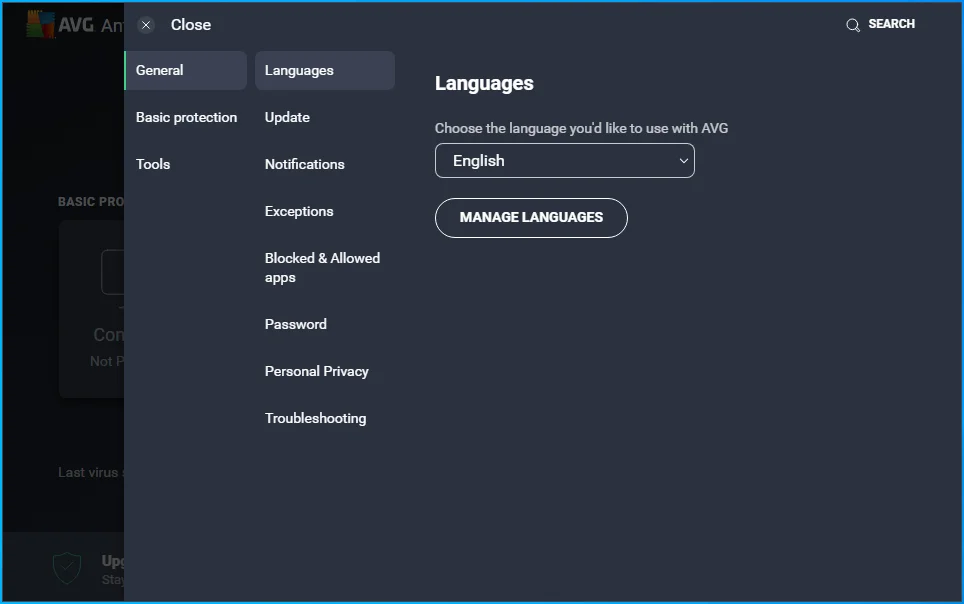Image resolution: width=964 pixels, height=604 pixels.
Task: Click the shield icon in background window
Action: pyautogui.click(x=67, y=568)
